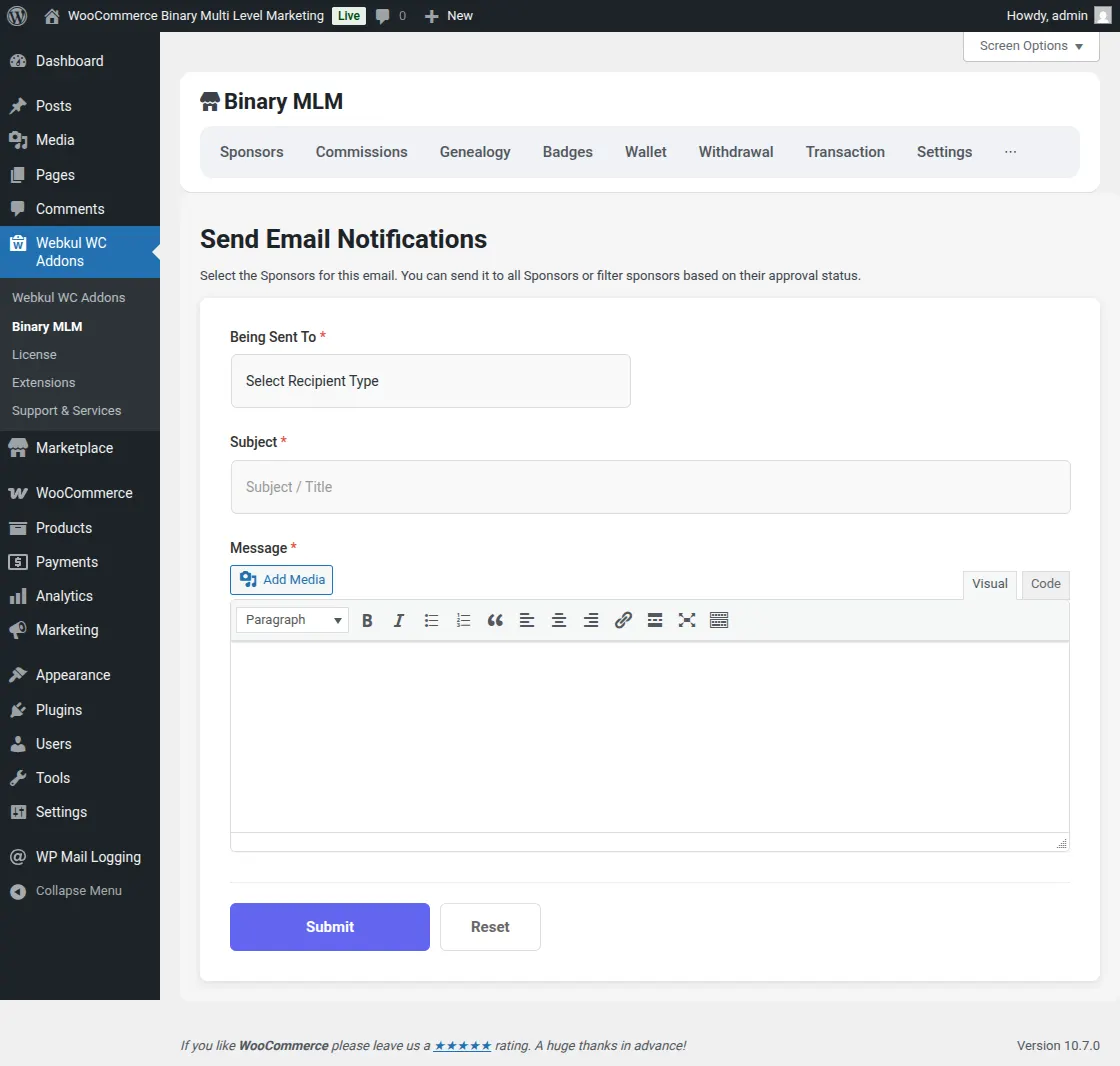
Task: Click the Dashboard gauge icon
Action: (18, 61)
